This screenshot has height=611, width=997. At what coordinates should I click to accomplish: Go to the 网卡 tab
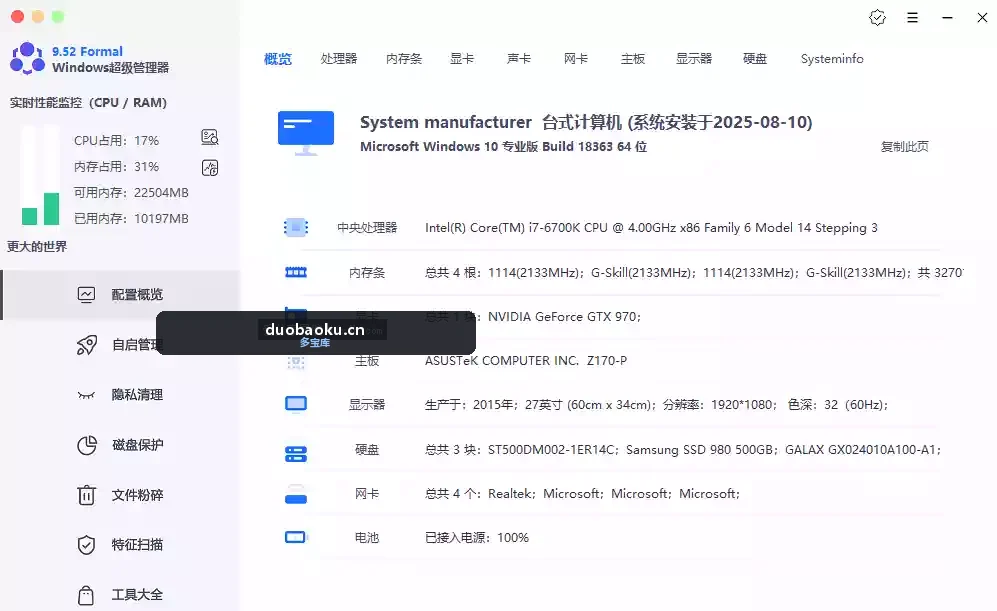(575, 59)
